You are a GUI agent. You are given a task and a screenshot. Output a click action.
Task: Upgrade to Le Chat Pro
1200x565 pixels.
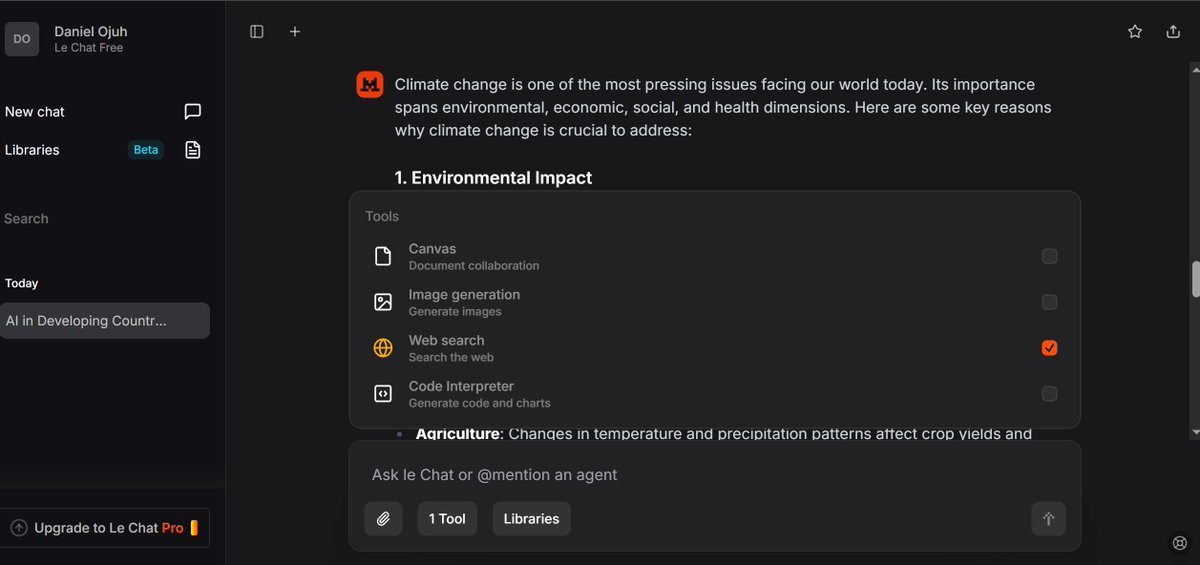point(105,528)
